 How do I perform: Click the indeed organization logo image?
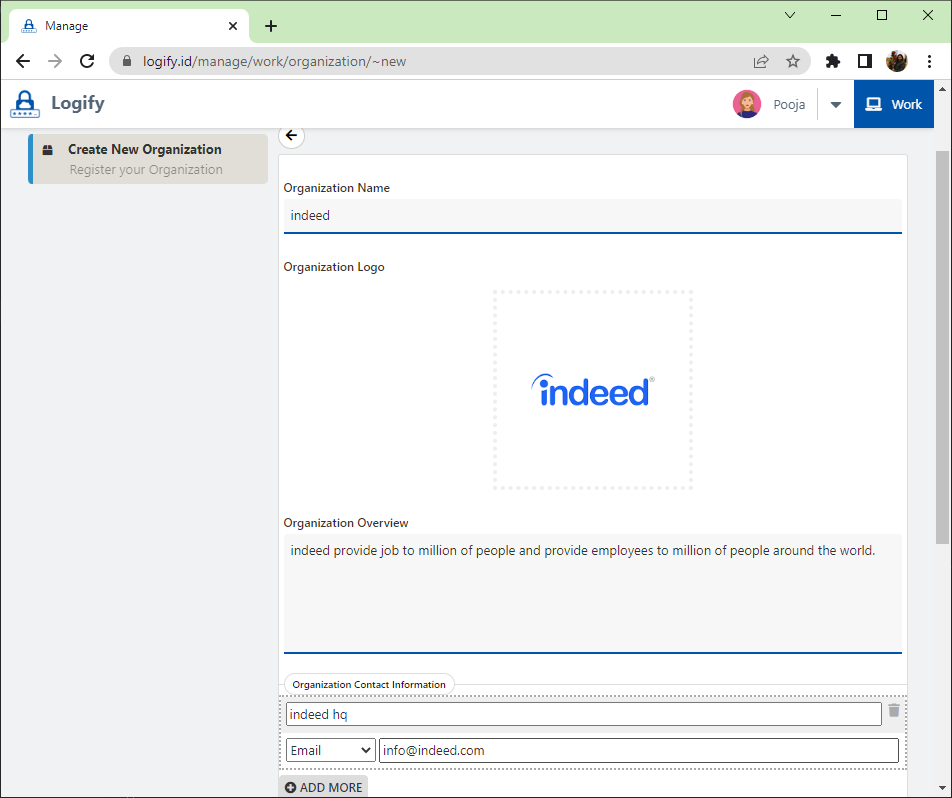[x=592, y=390]
